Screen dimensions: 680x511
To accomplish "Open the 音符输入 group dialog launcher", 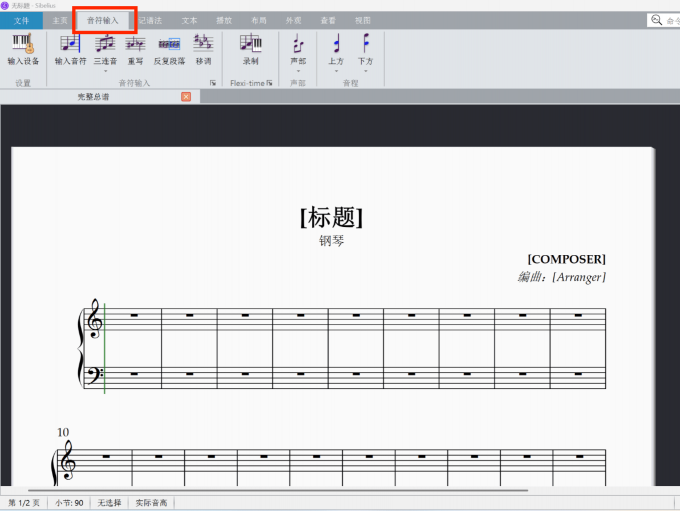I will pyautogui.click(x=213, y=83).
